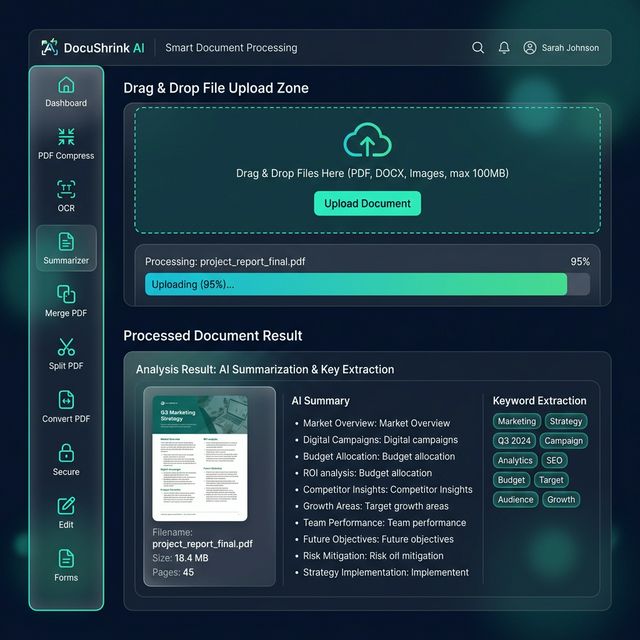Click the 95% percentage value
This screenshot has height=640, width=640.
pyautogui.click(x=580, y=262)
